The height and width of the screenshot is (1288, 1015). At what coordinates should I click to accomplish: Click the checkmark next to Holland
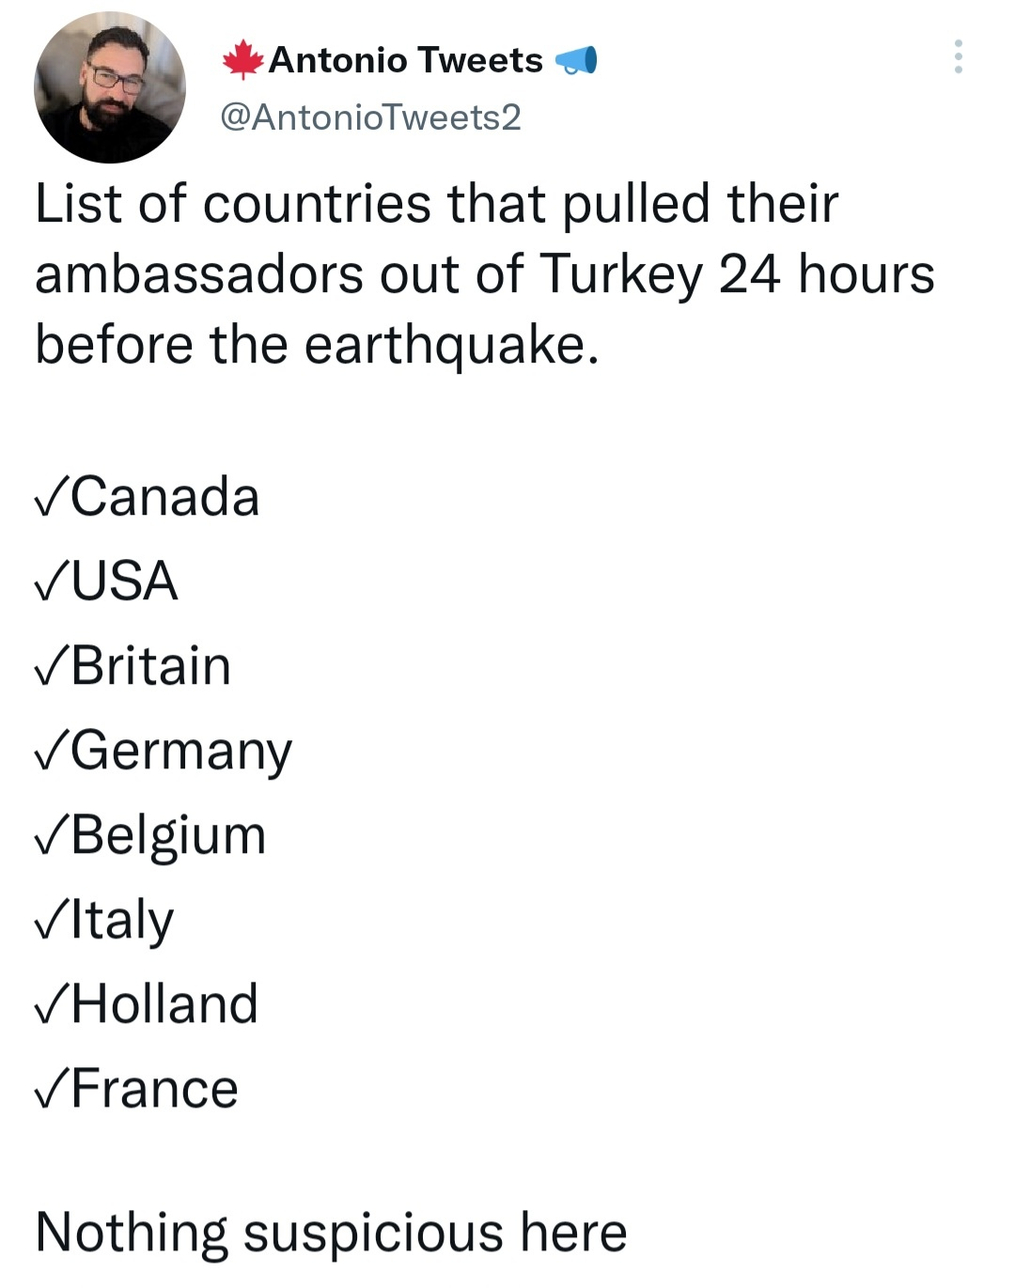[x=51, y=1004]
